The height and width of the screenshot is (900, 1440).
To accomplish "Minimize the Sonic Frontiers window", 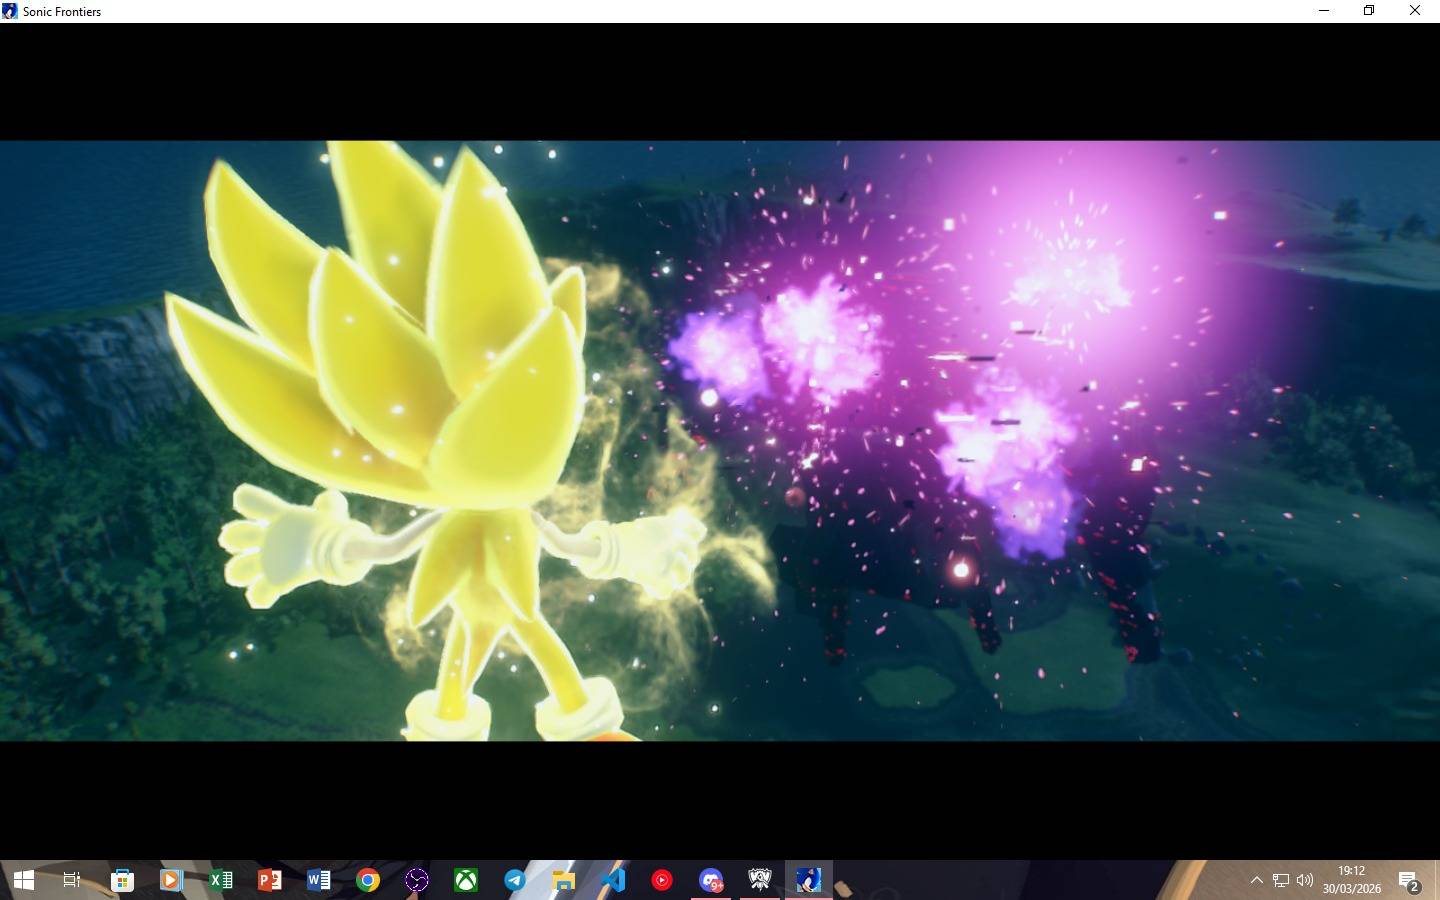I will coord(1324,11).
